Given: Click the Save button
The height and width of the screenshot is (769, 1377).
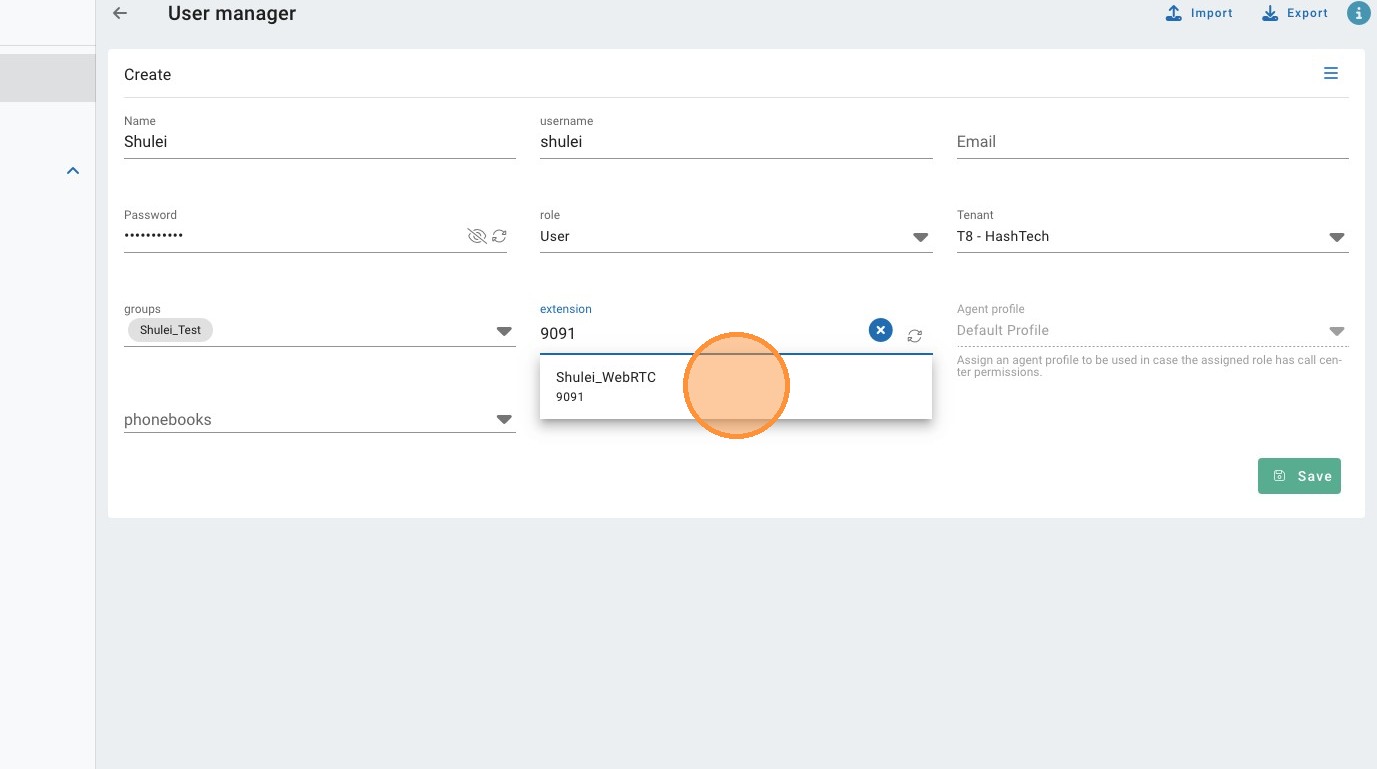Looking at the screenshot, I should click(1299, 476).
